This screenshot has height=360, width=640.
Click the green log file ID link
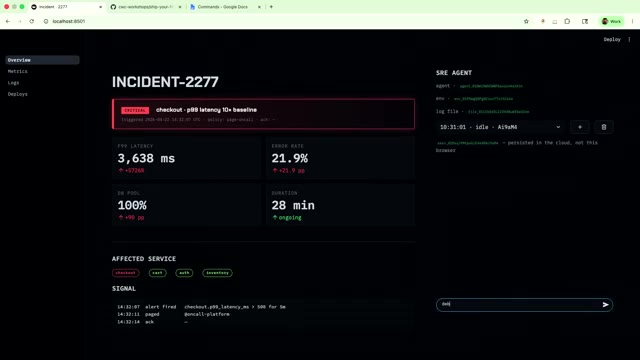pos(498,111)
